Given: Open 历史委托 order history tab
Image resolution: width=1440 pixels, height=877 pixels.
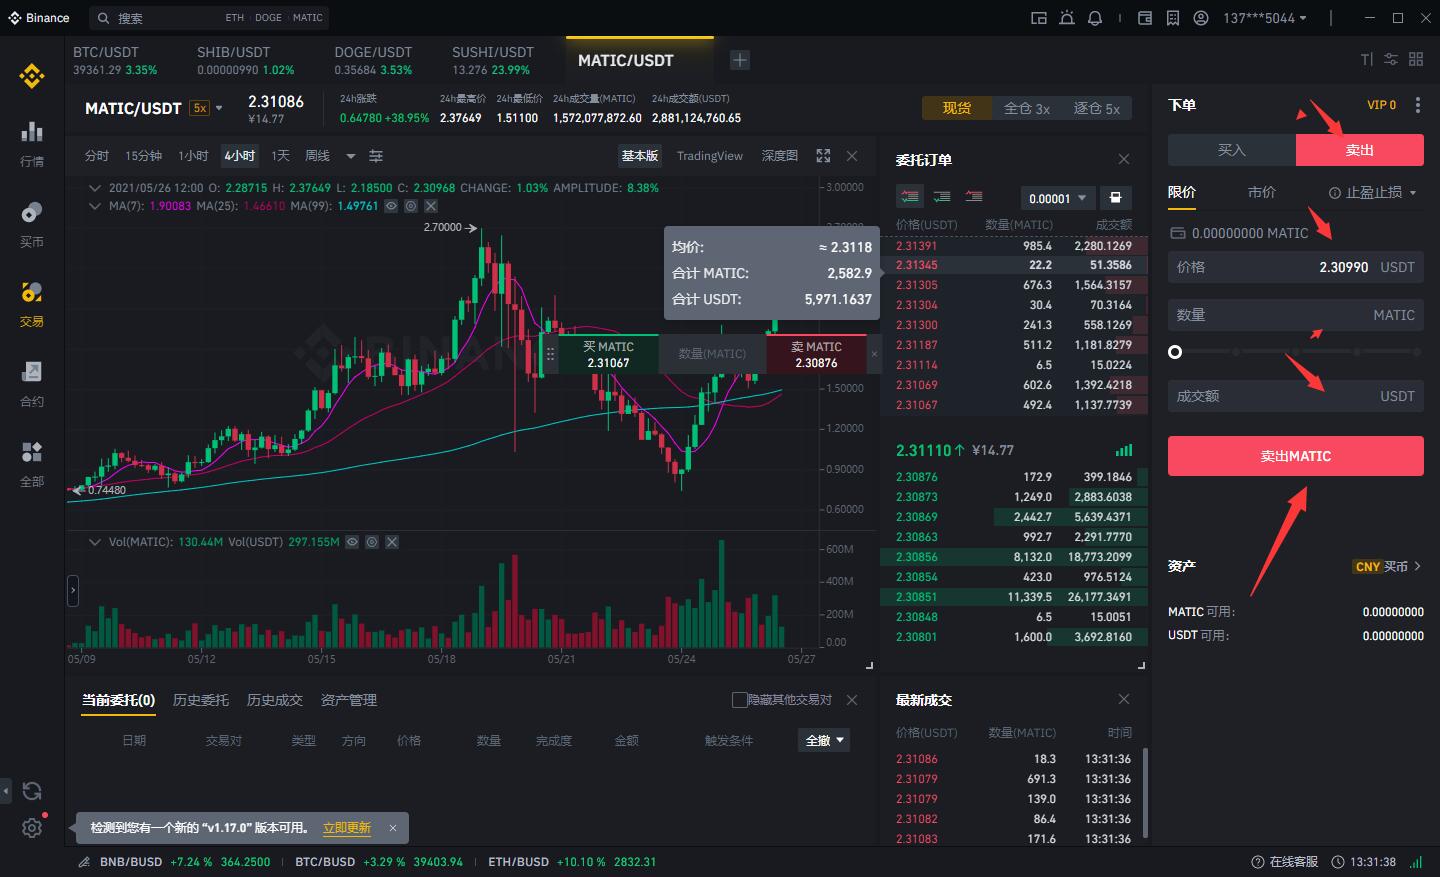Looking at the screenshot, I should (201, 700).
